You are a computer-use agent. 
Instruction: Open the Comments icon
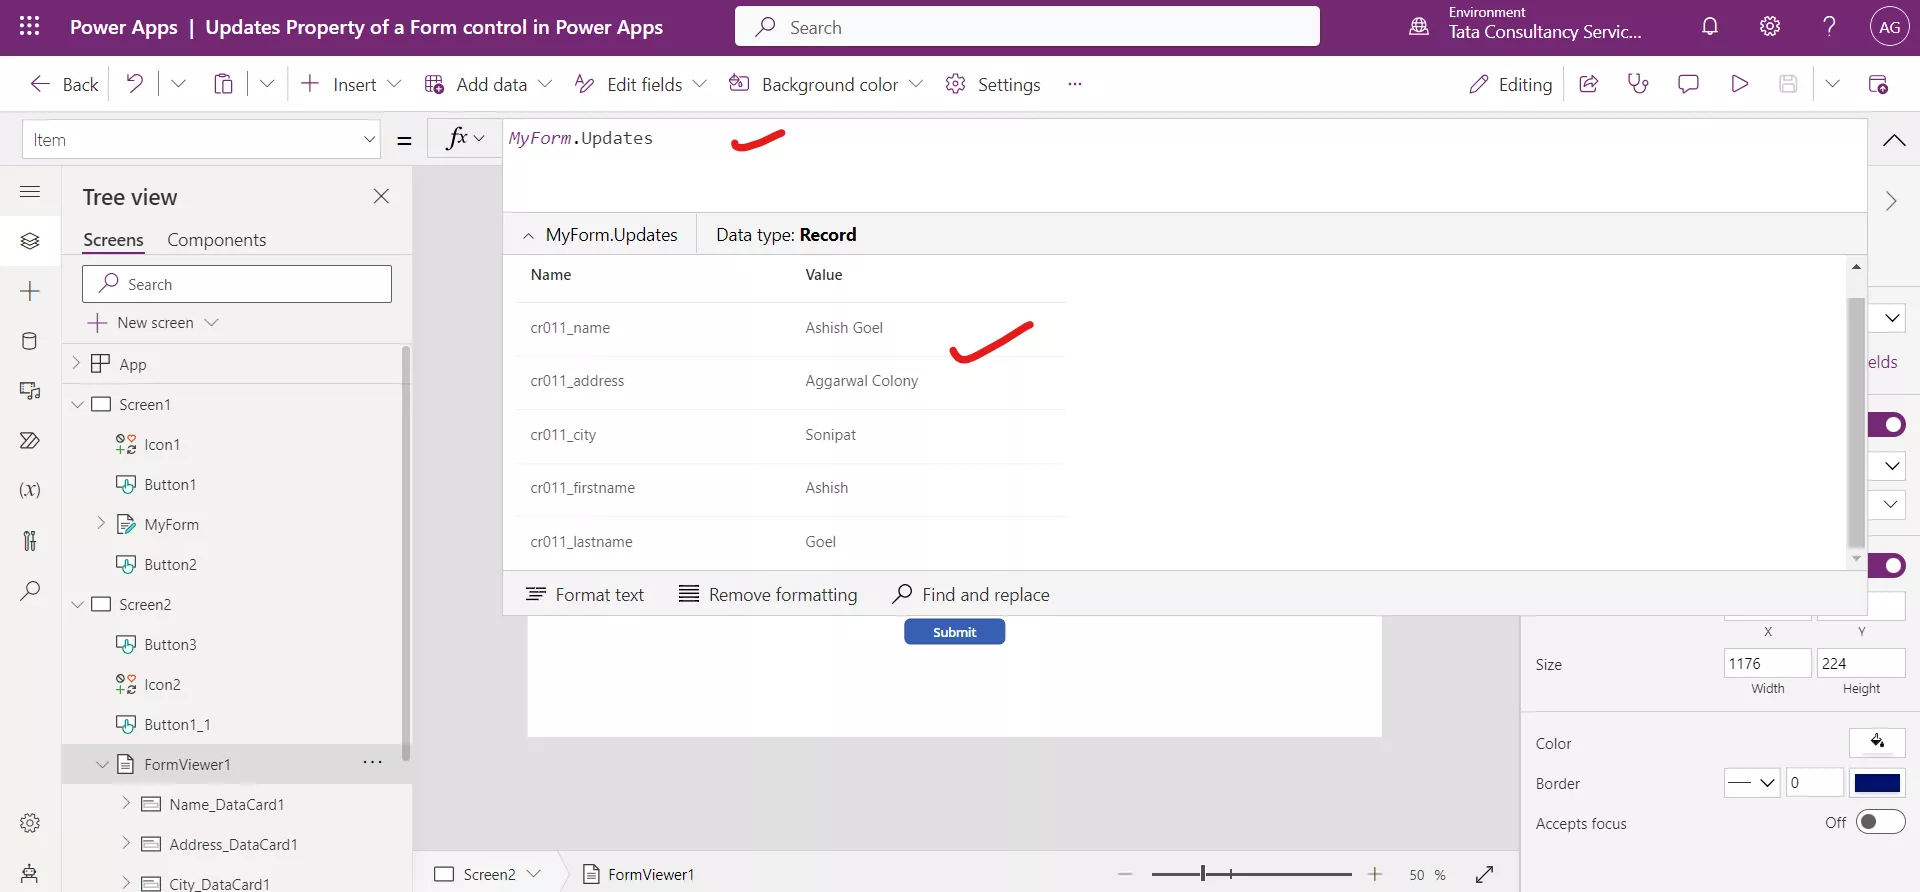coord(1688,84)
